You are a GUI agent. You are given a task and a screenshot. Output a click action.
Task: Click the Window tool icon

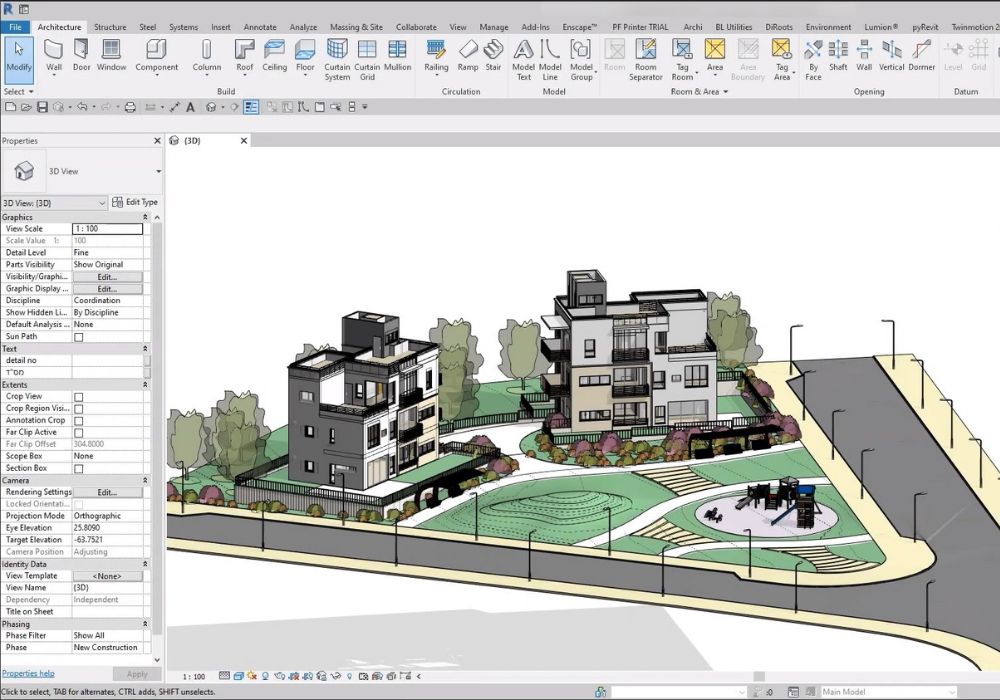111,54
